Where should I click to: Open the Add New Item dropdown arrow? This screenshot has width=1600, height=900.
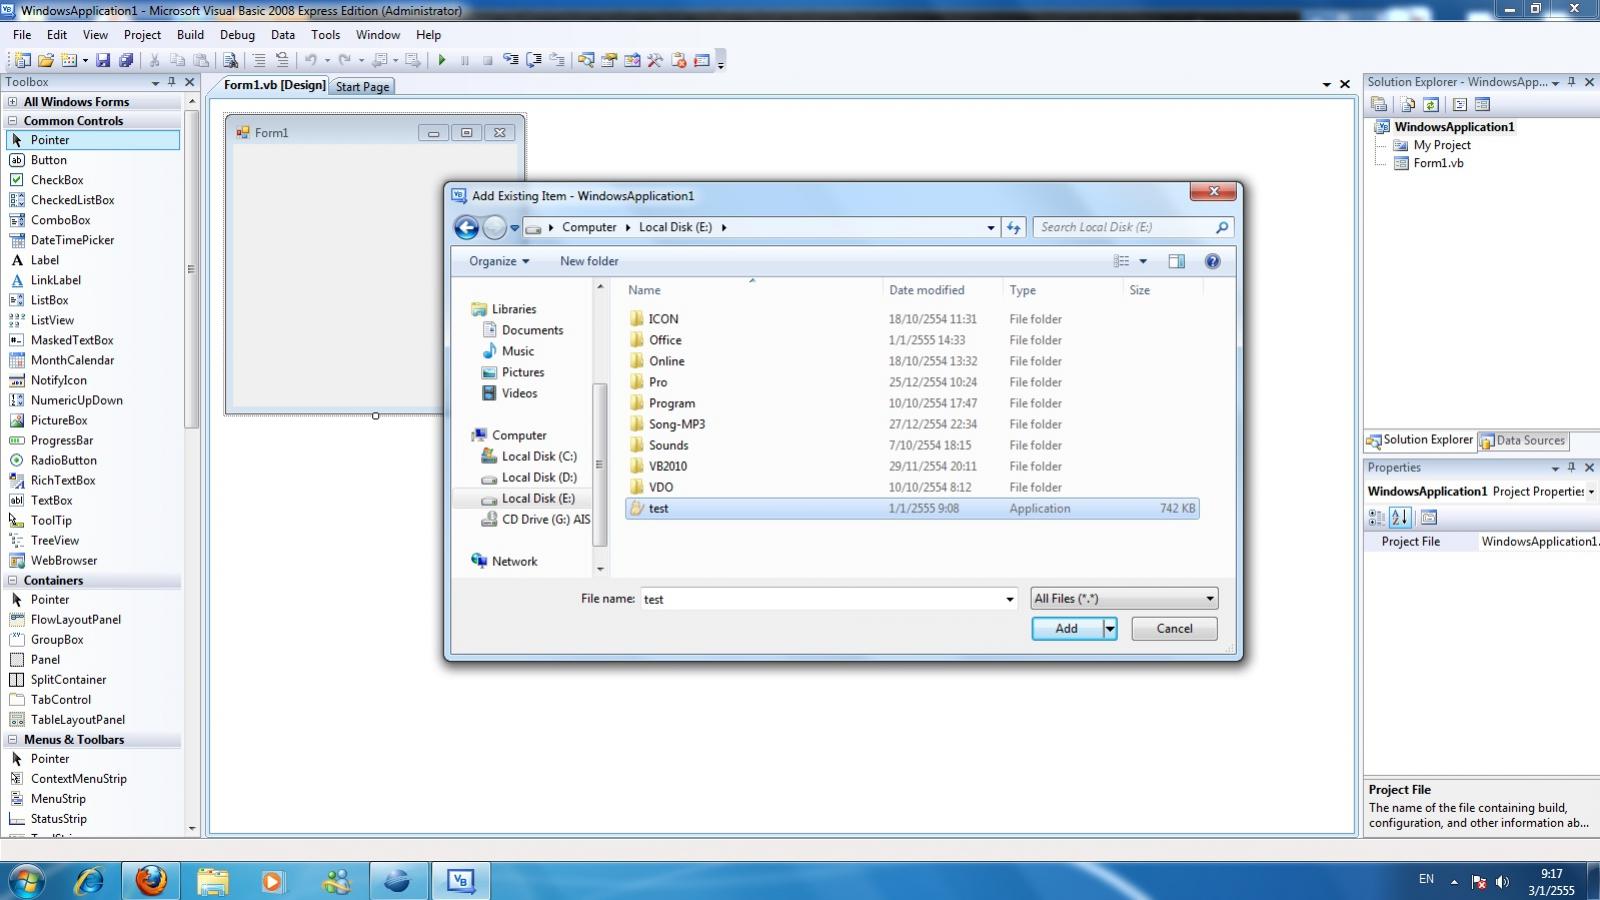(85, 60)
